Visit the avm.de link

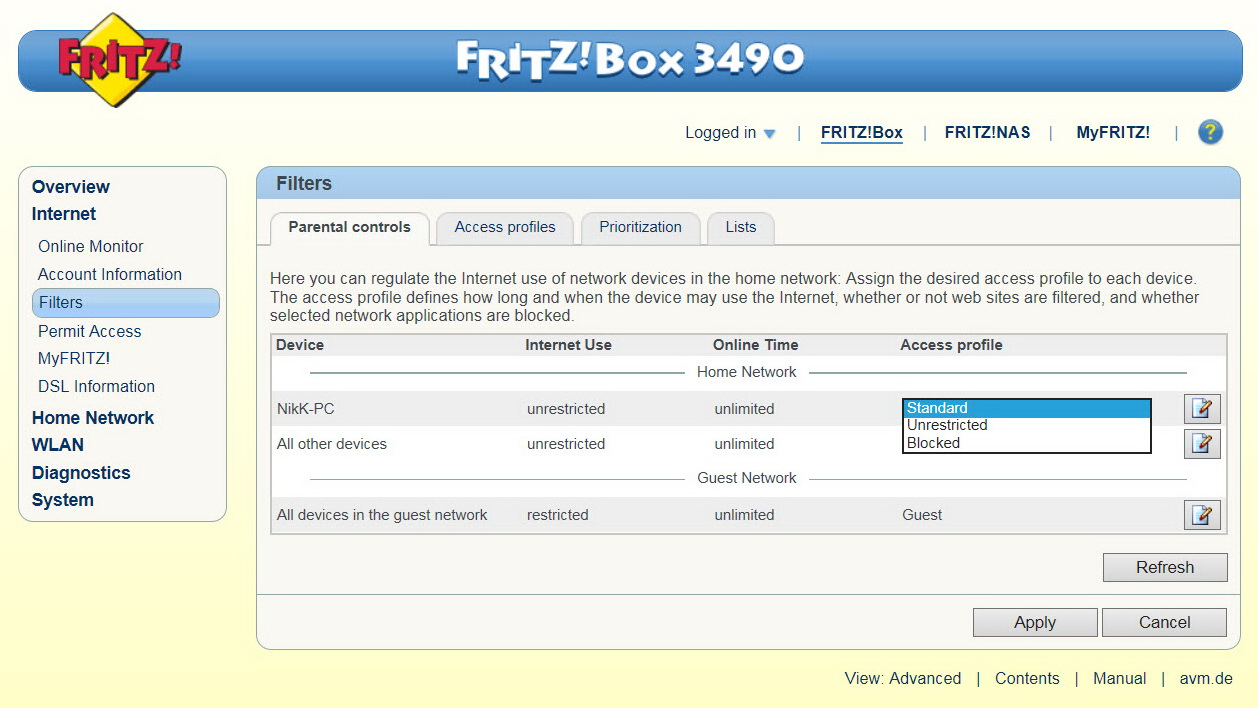[1206, 678]
